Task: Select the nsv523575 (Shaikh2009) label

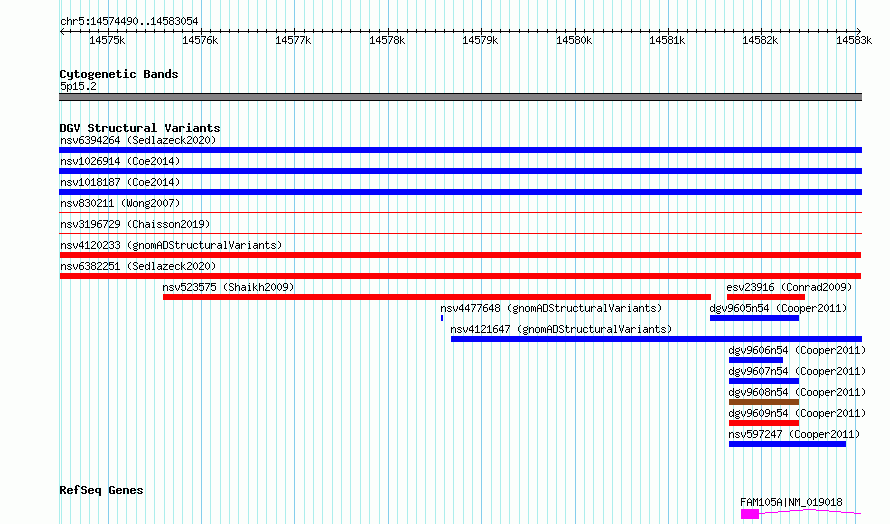Action: 228,287
